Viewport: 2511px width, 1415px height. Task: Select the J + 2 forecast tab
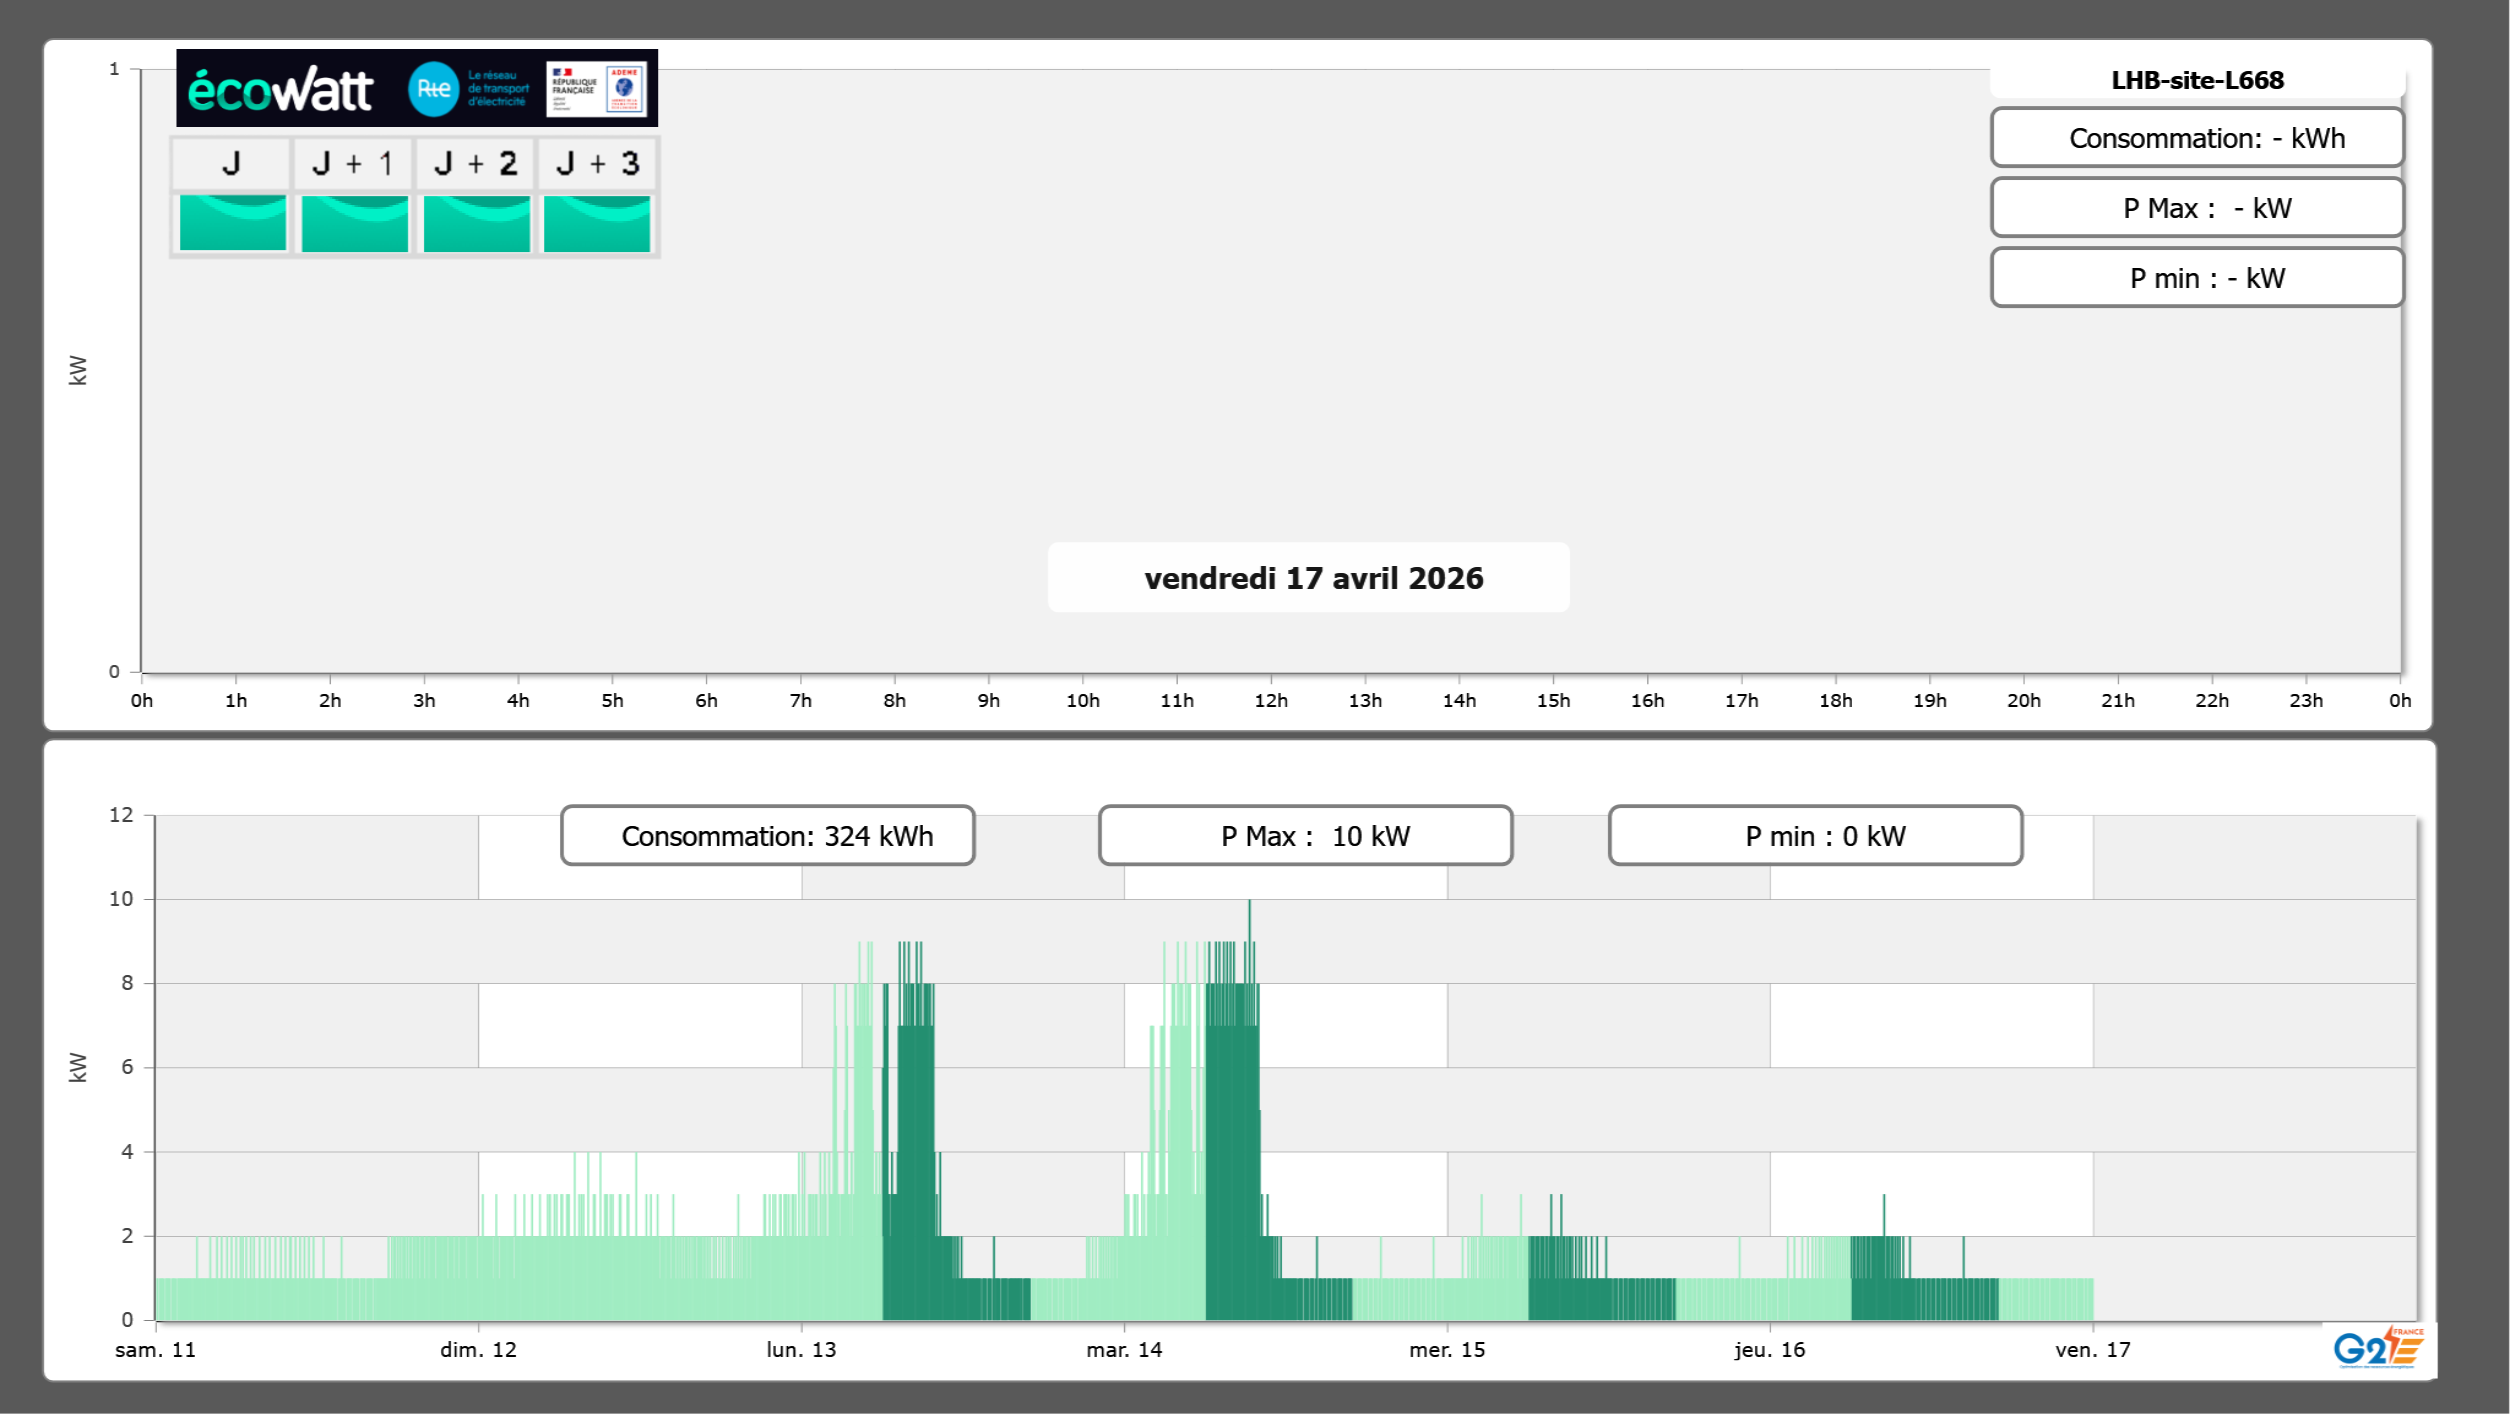tap(475, 163)
